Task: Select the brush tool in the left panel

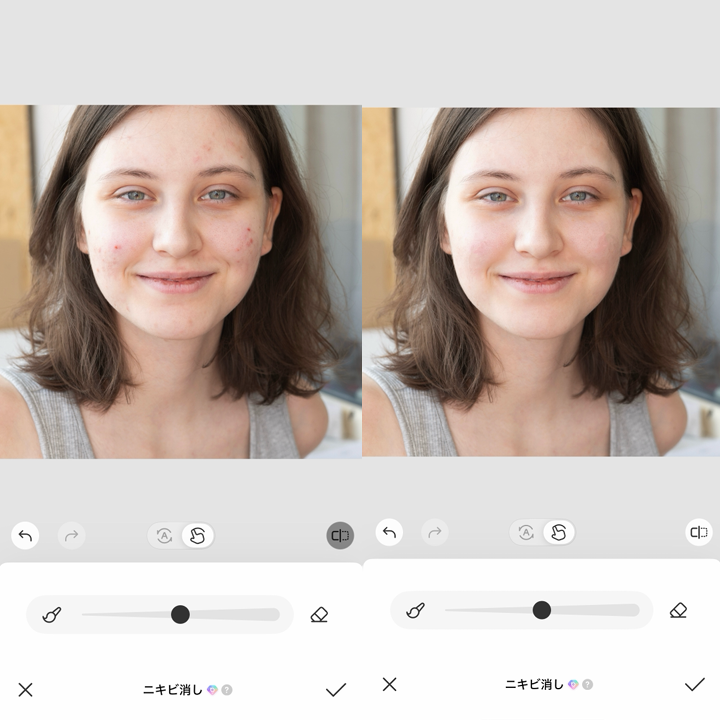Action: (53, 615)
